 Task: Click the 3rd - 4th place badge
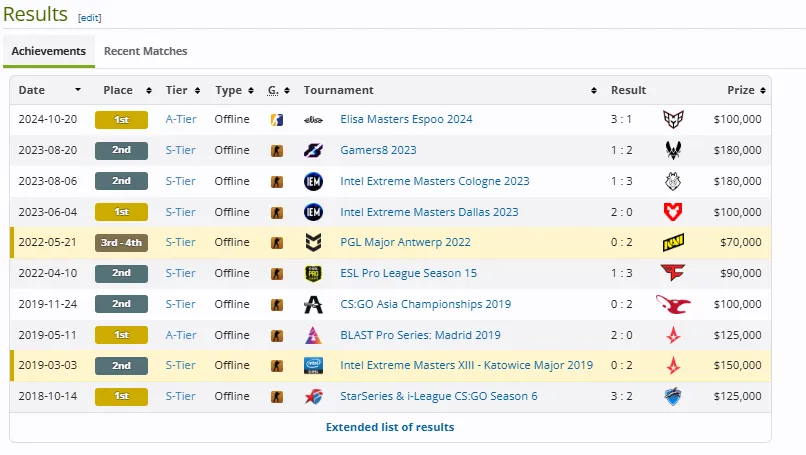tap(121, 243)
